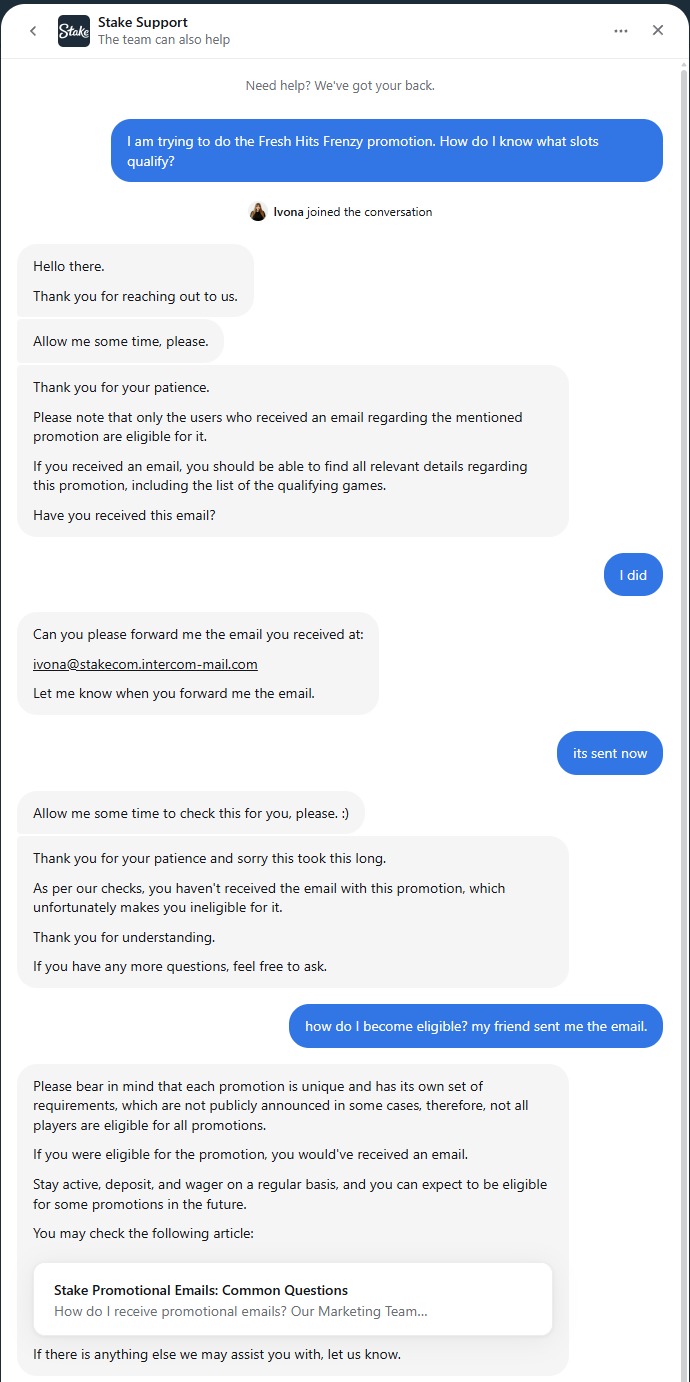
Task: Select the "its sent now" message bubble
Action: [610, 753]
